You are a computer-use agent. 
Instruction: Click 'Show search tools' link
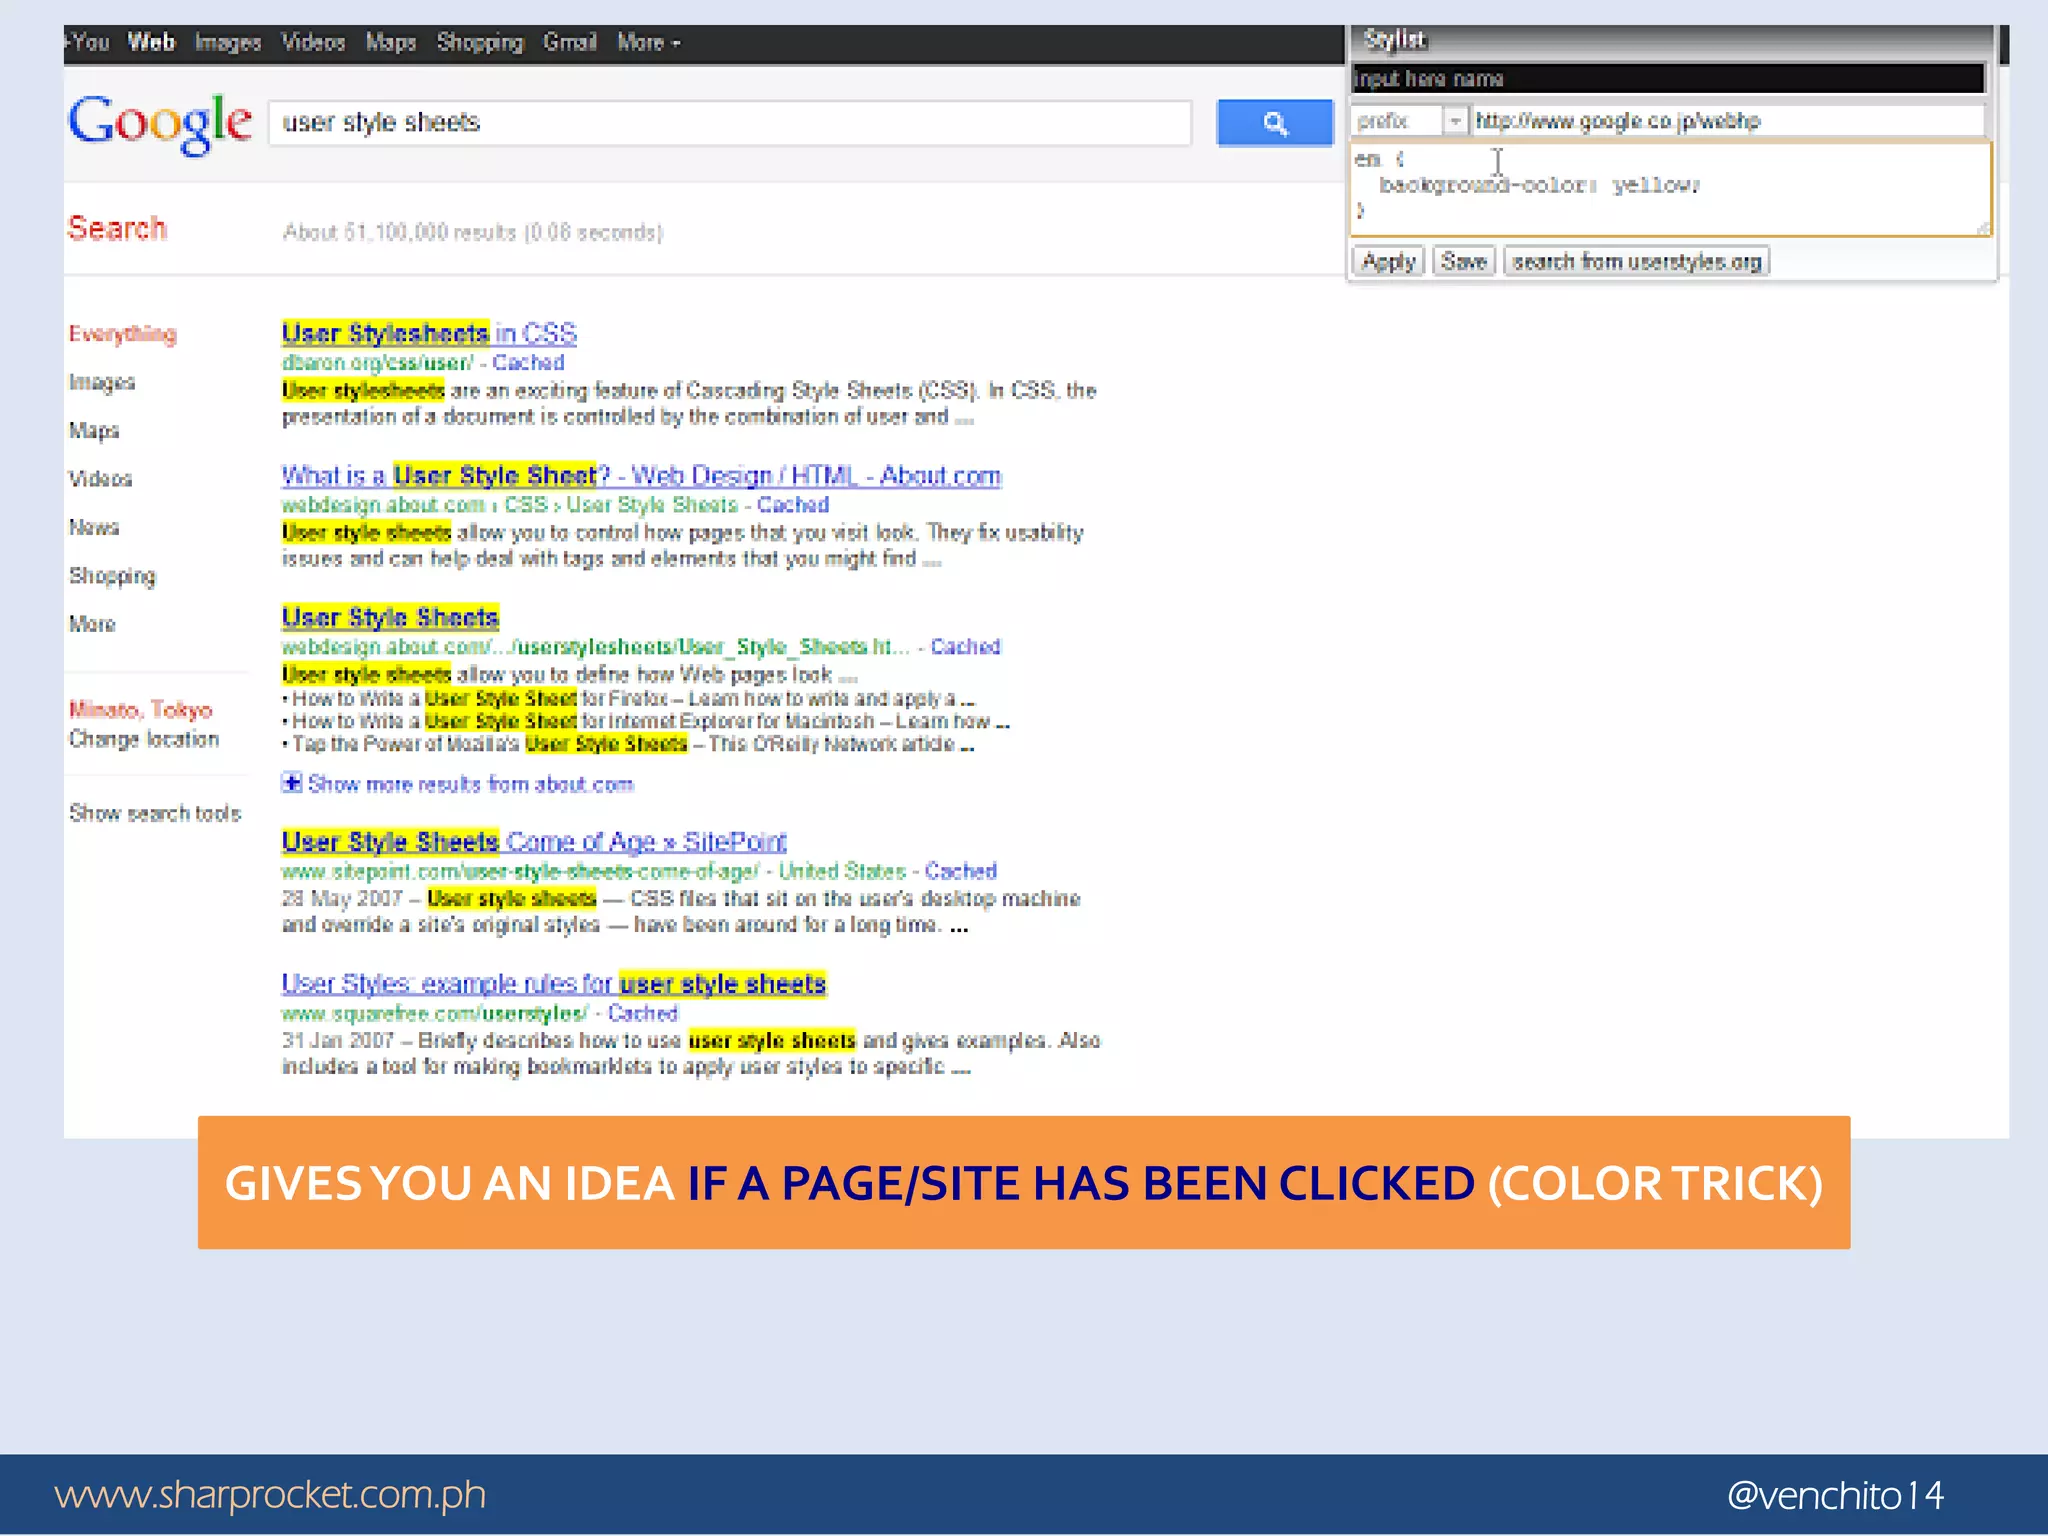[x=155, y=813]
